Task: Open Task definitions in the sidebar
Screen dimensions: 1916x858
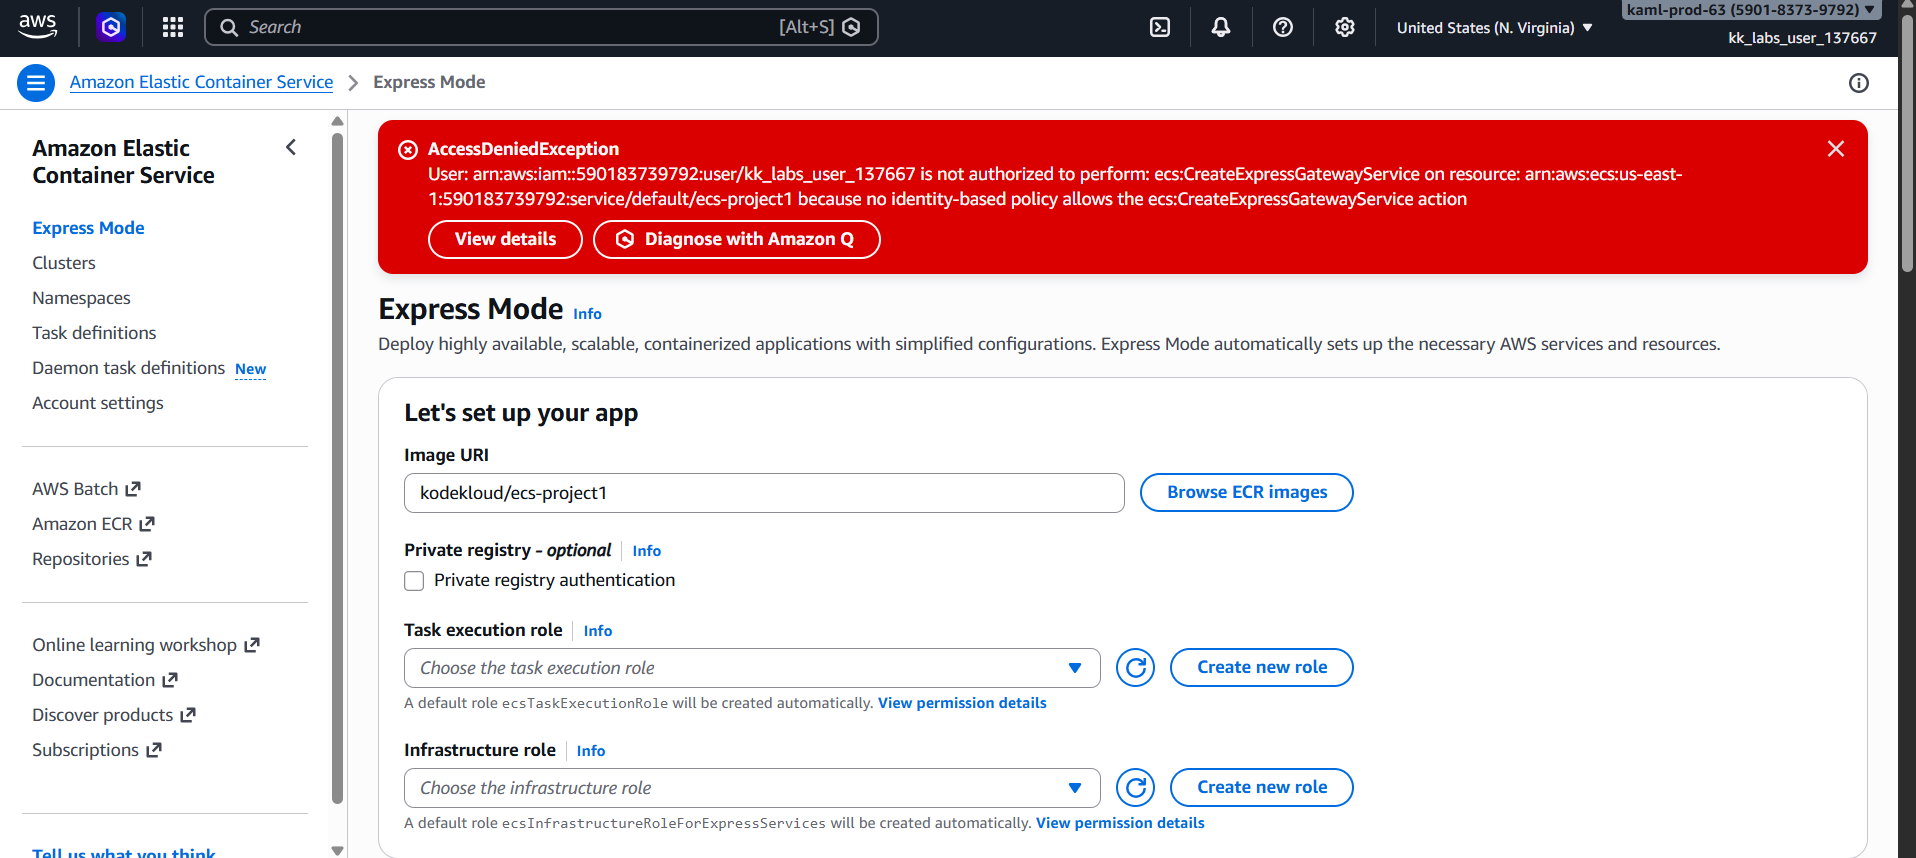Action: click(x=94, y=333)
